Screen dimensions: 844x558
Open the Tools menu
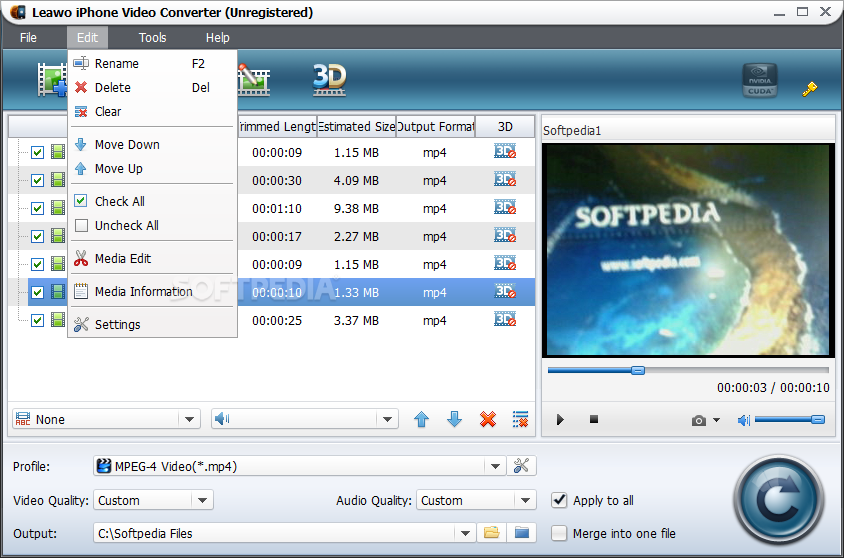pos(152,38)
